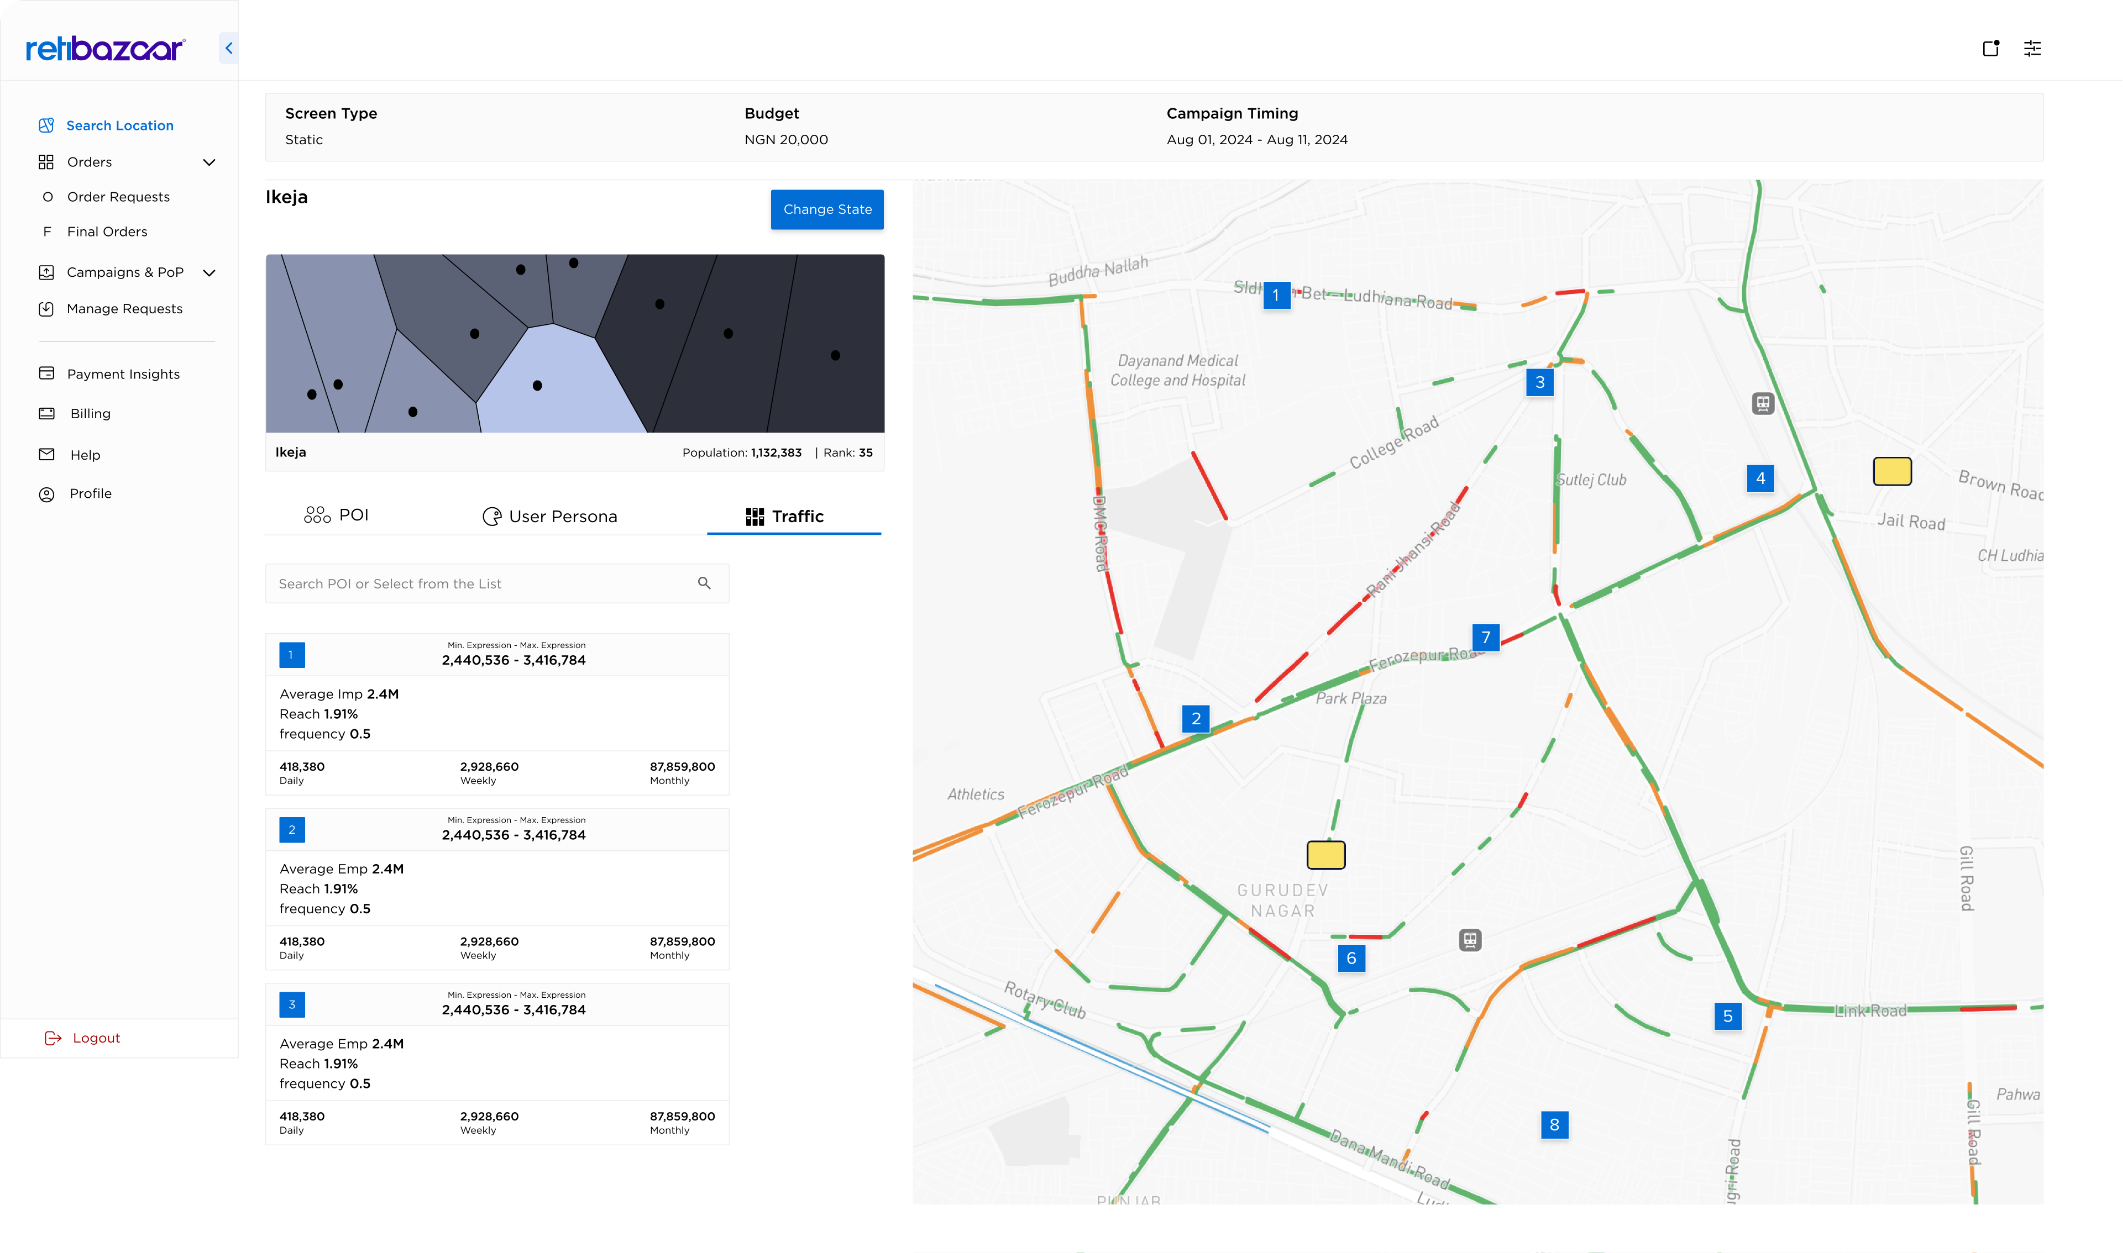Click map marker 6 near Gurudev Nagar
Screen dimensions: 2123x1253
[x=1351, y=958]
